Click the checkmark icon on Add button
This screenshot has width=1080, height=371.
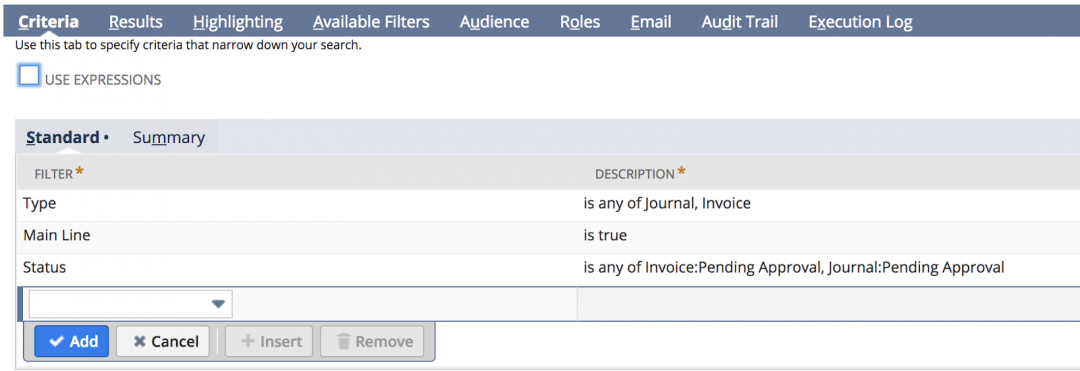[x=56, y=342]
